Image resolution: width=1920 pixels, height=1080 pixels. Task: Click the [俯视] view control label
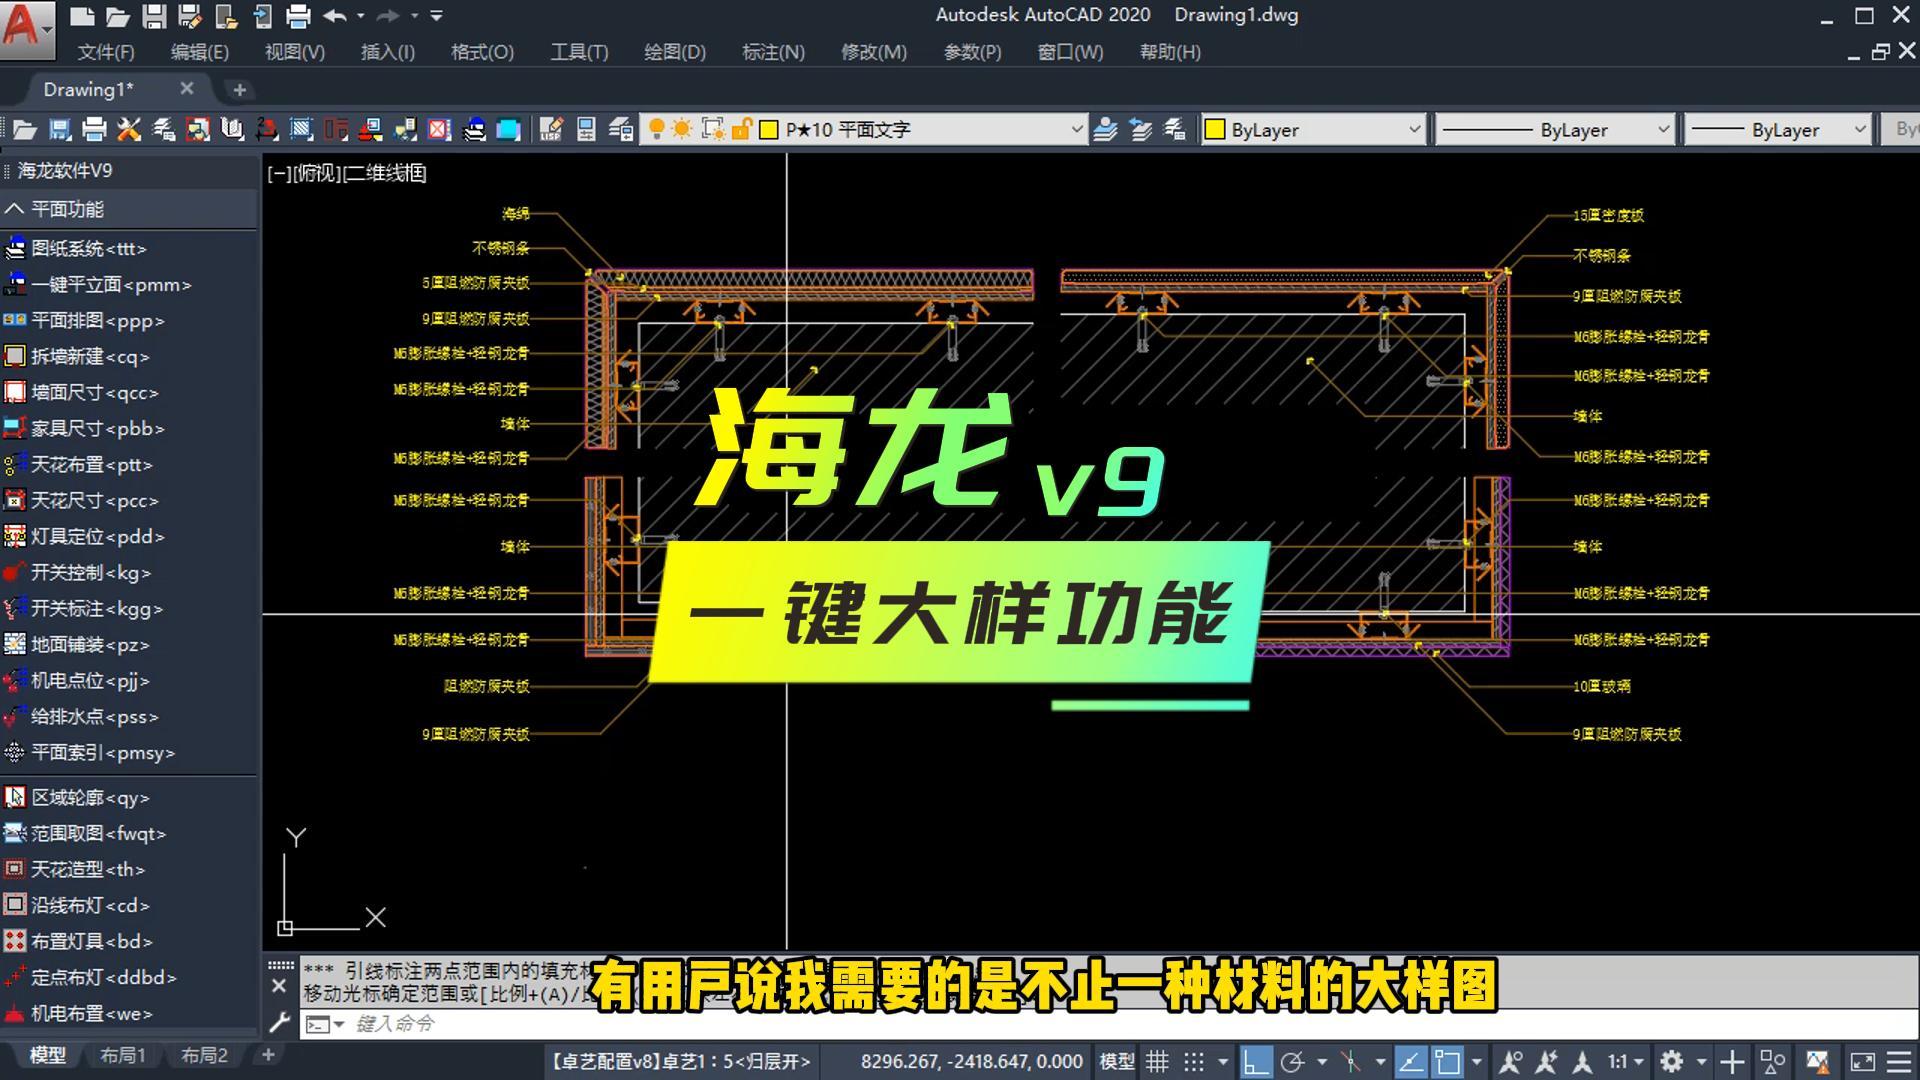click(x=318, y=173)
